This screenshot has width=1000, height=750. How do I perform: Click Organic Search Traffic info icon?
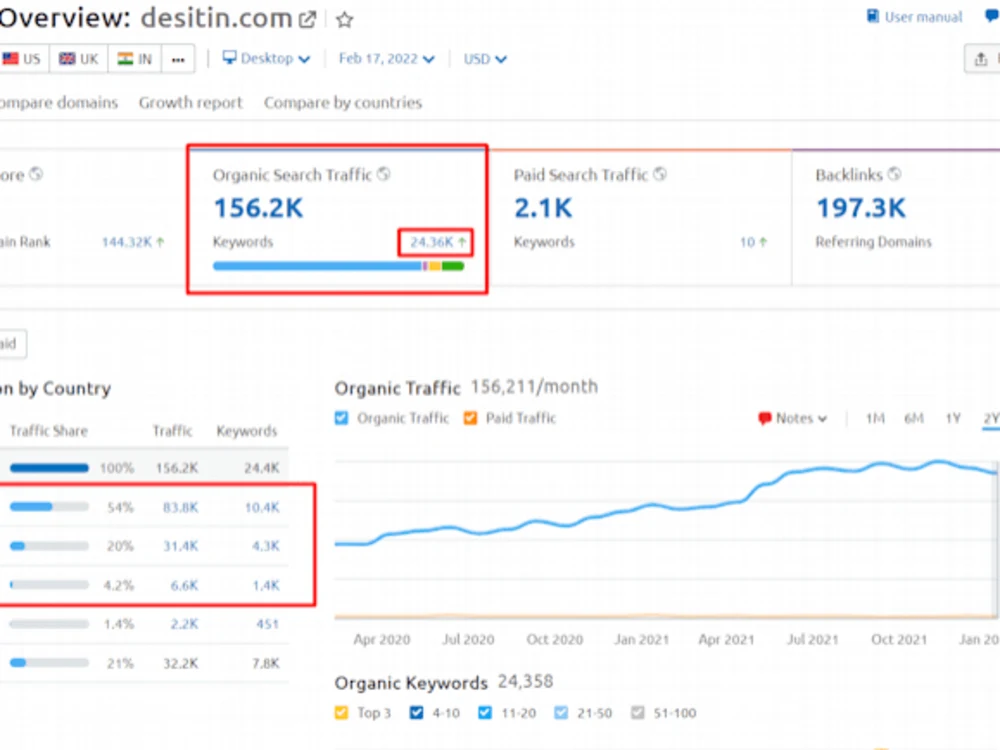pos(383,174)
